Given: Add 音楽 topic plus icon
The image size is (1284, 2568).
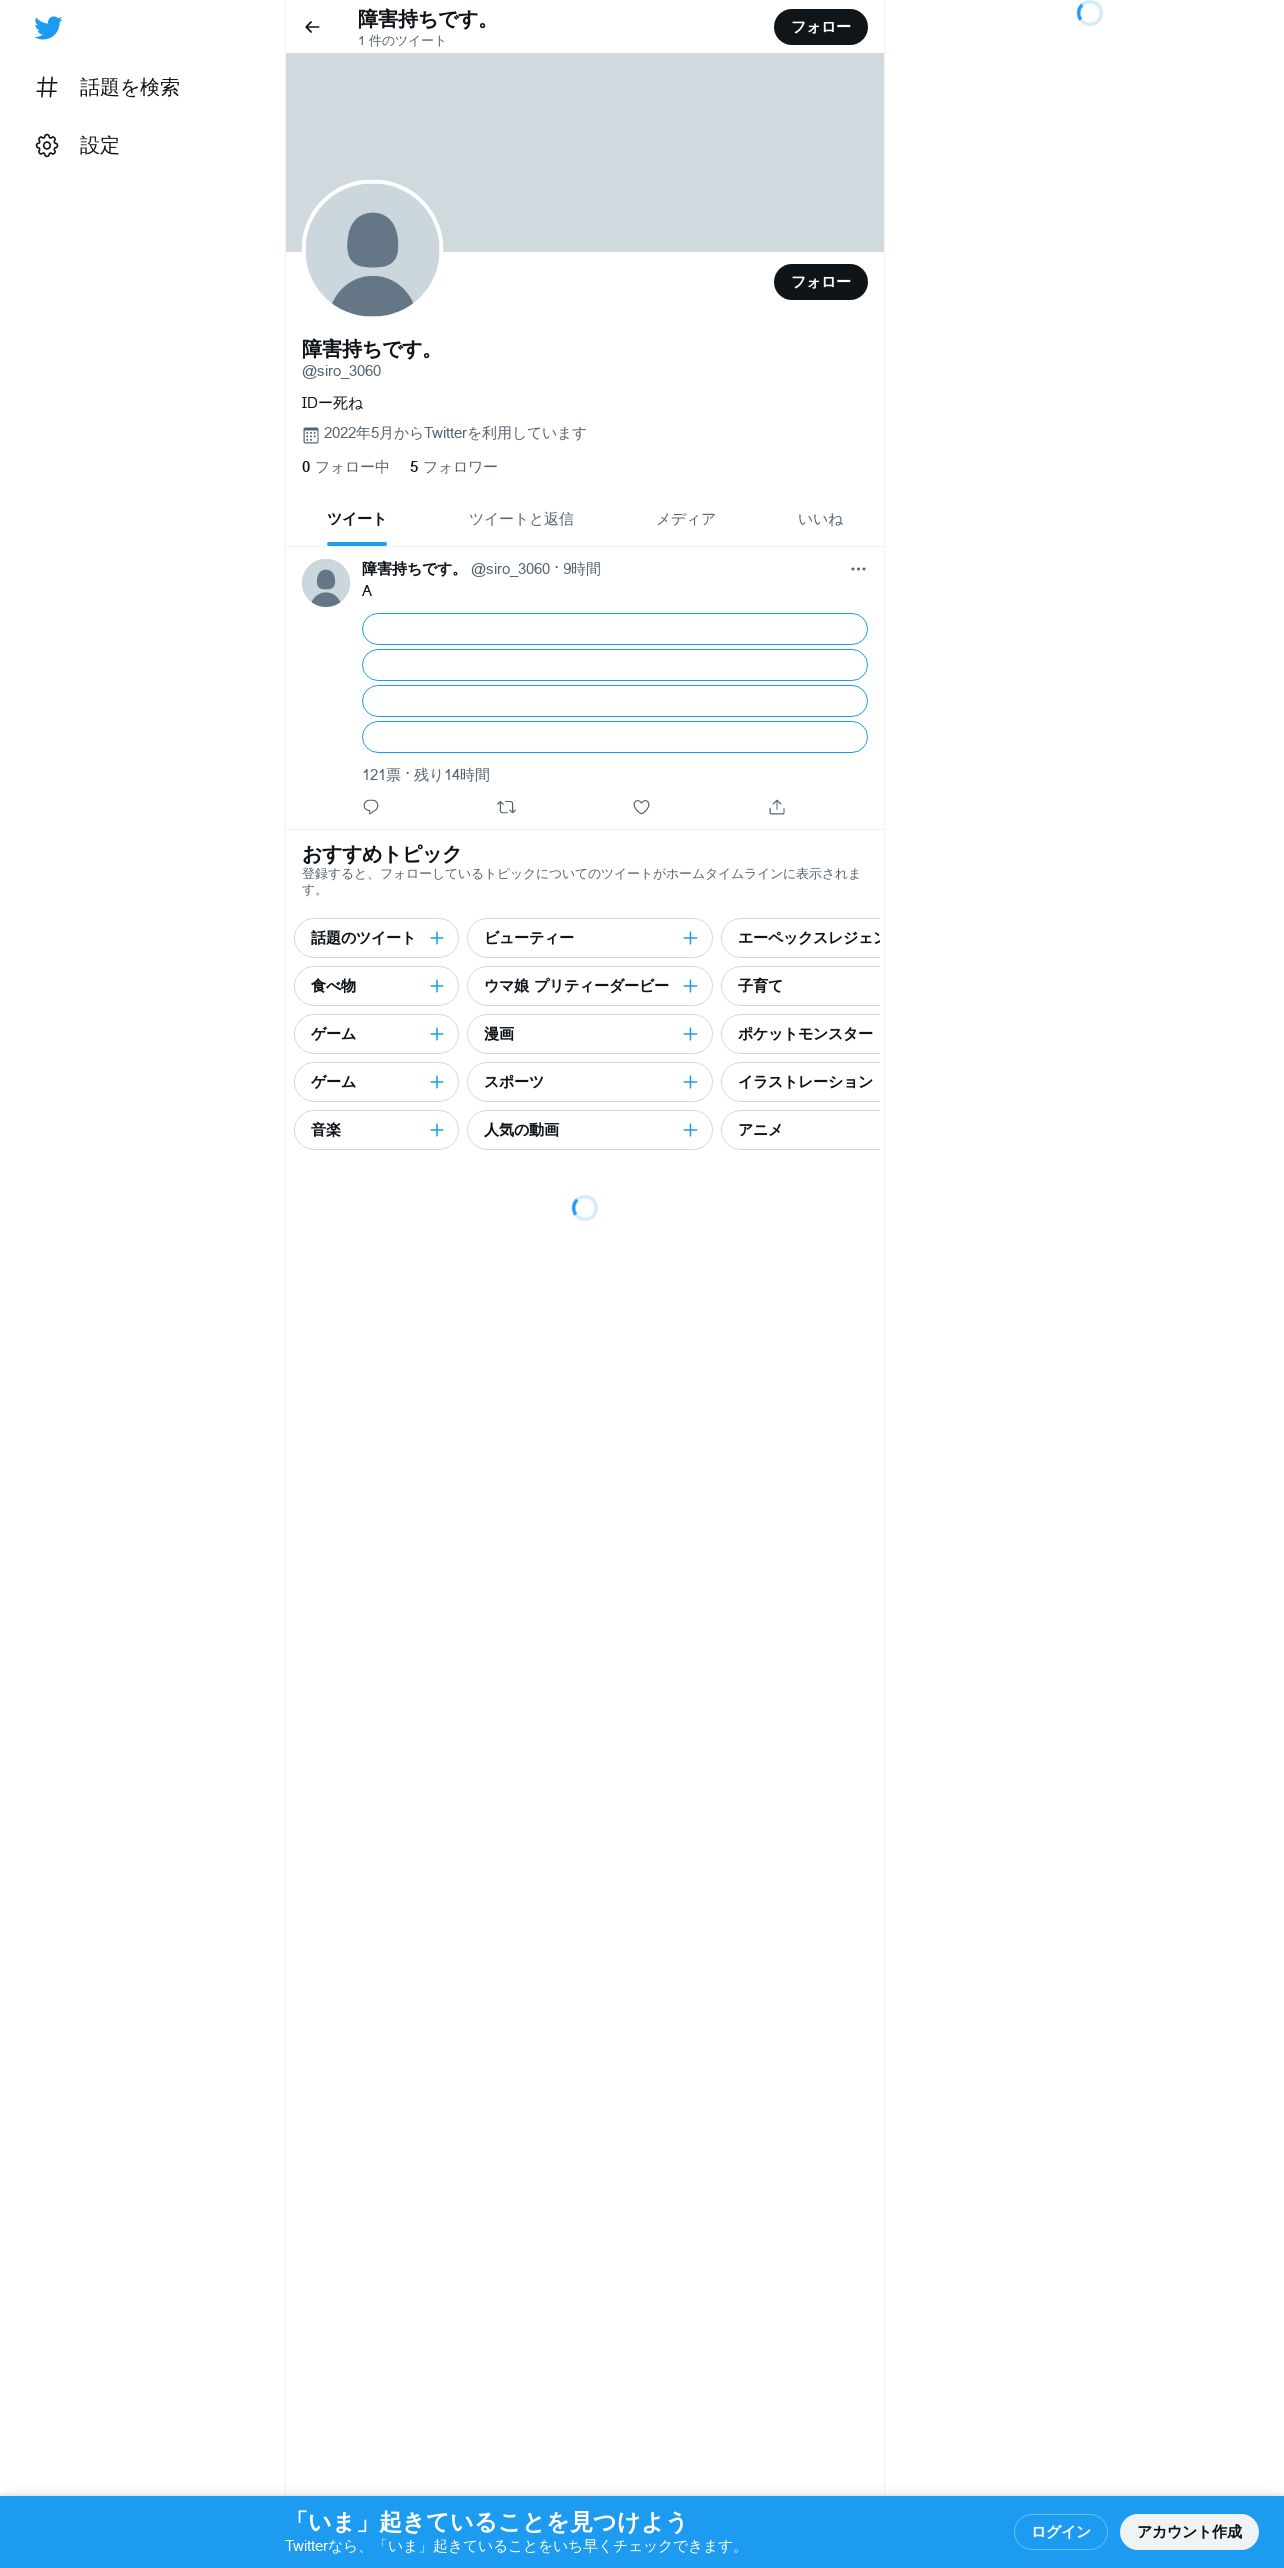Looking at the screenshot, I should (x=437, y=1130).
